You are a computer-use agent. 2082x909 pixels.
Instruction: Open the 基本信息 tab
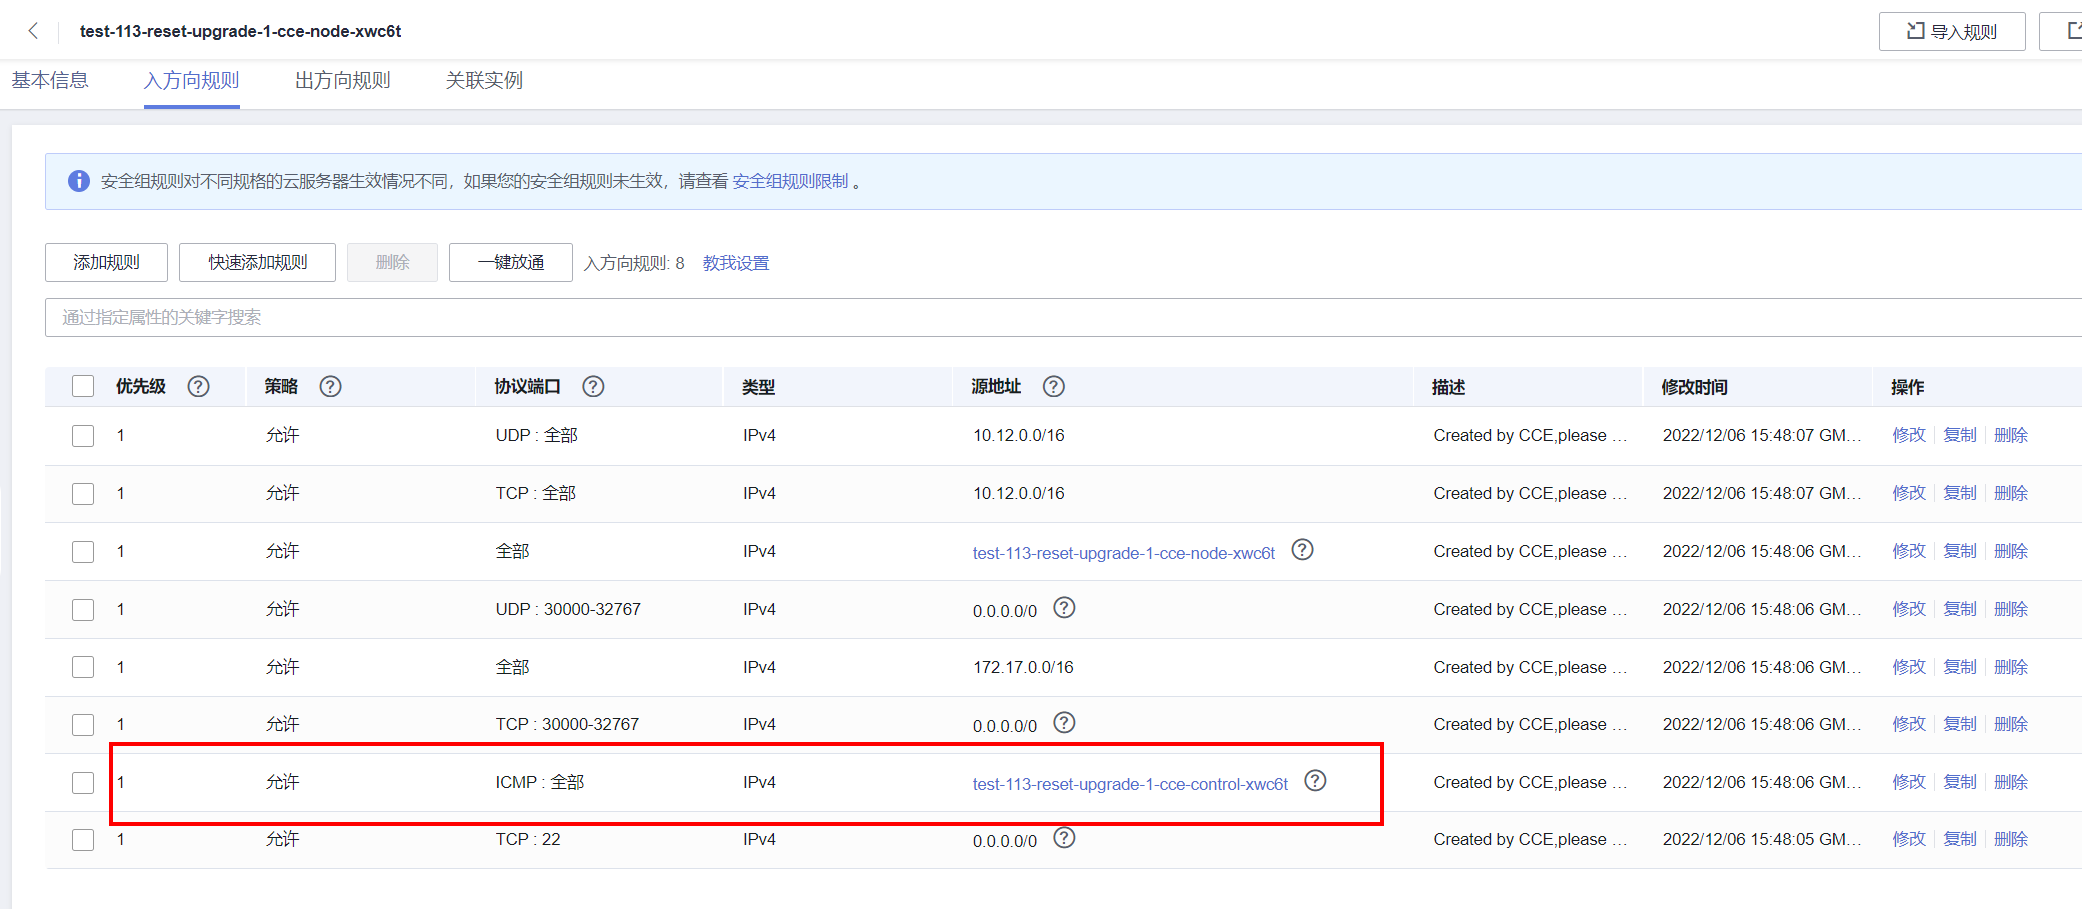click(50, 81)
